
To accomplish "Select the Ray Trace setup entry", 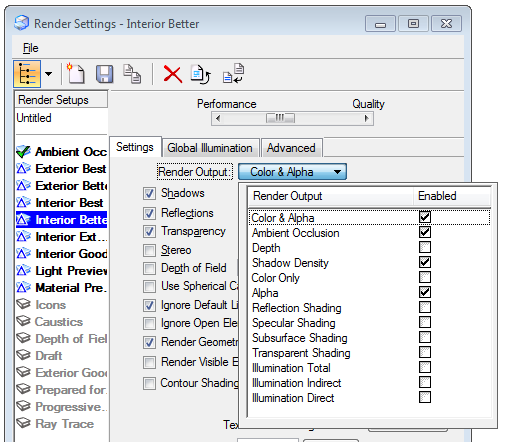I will click(56, 424).
